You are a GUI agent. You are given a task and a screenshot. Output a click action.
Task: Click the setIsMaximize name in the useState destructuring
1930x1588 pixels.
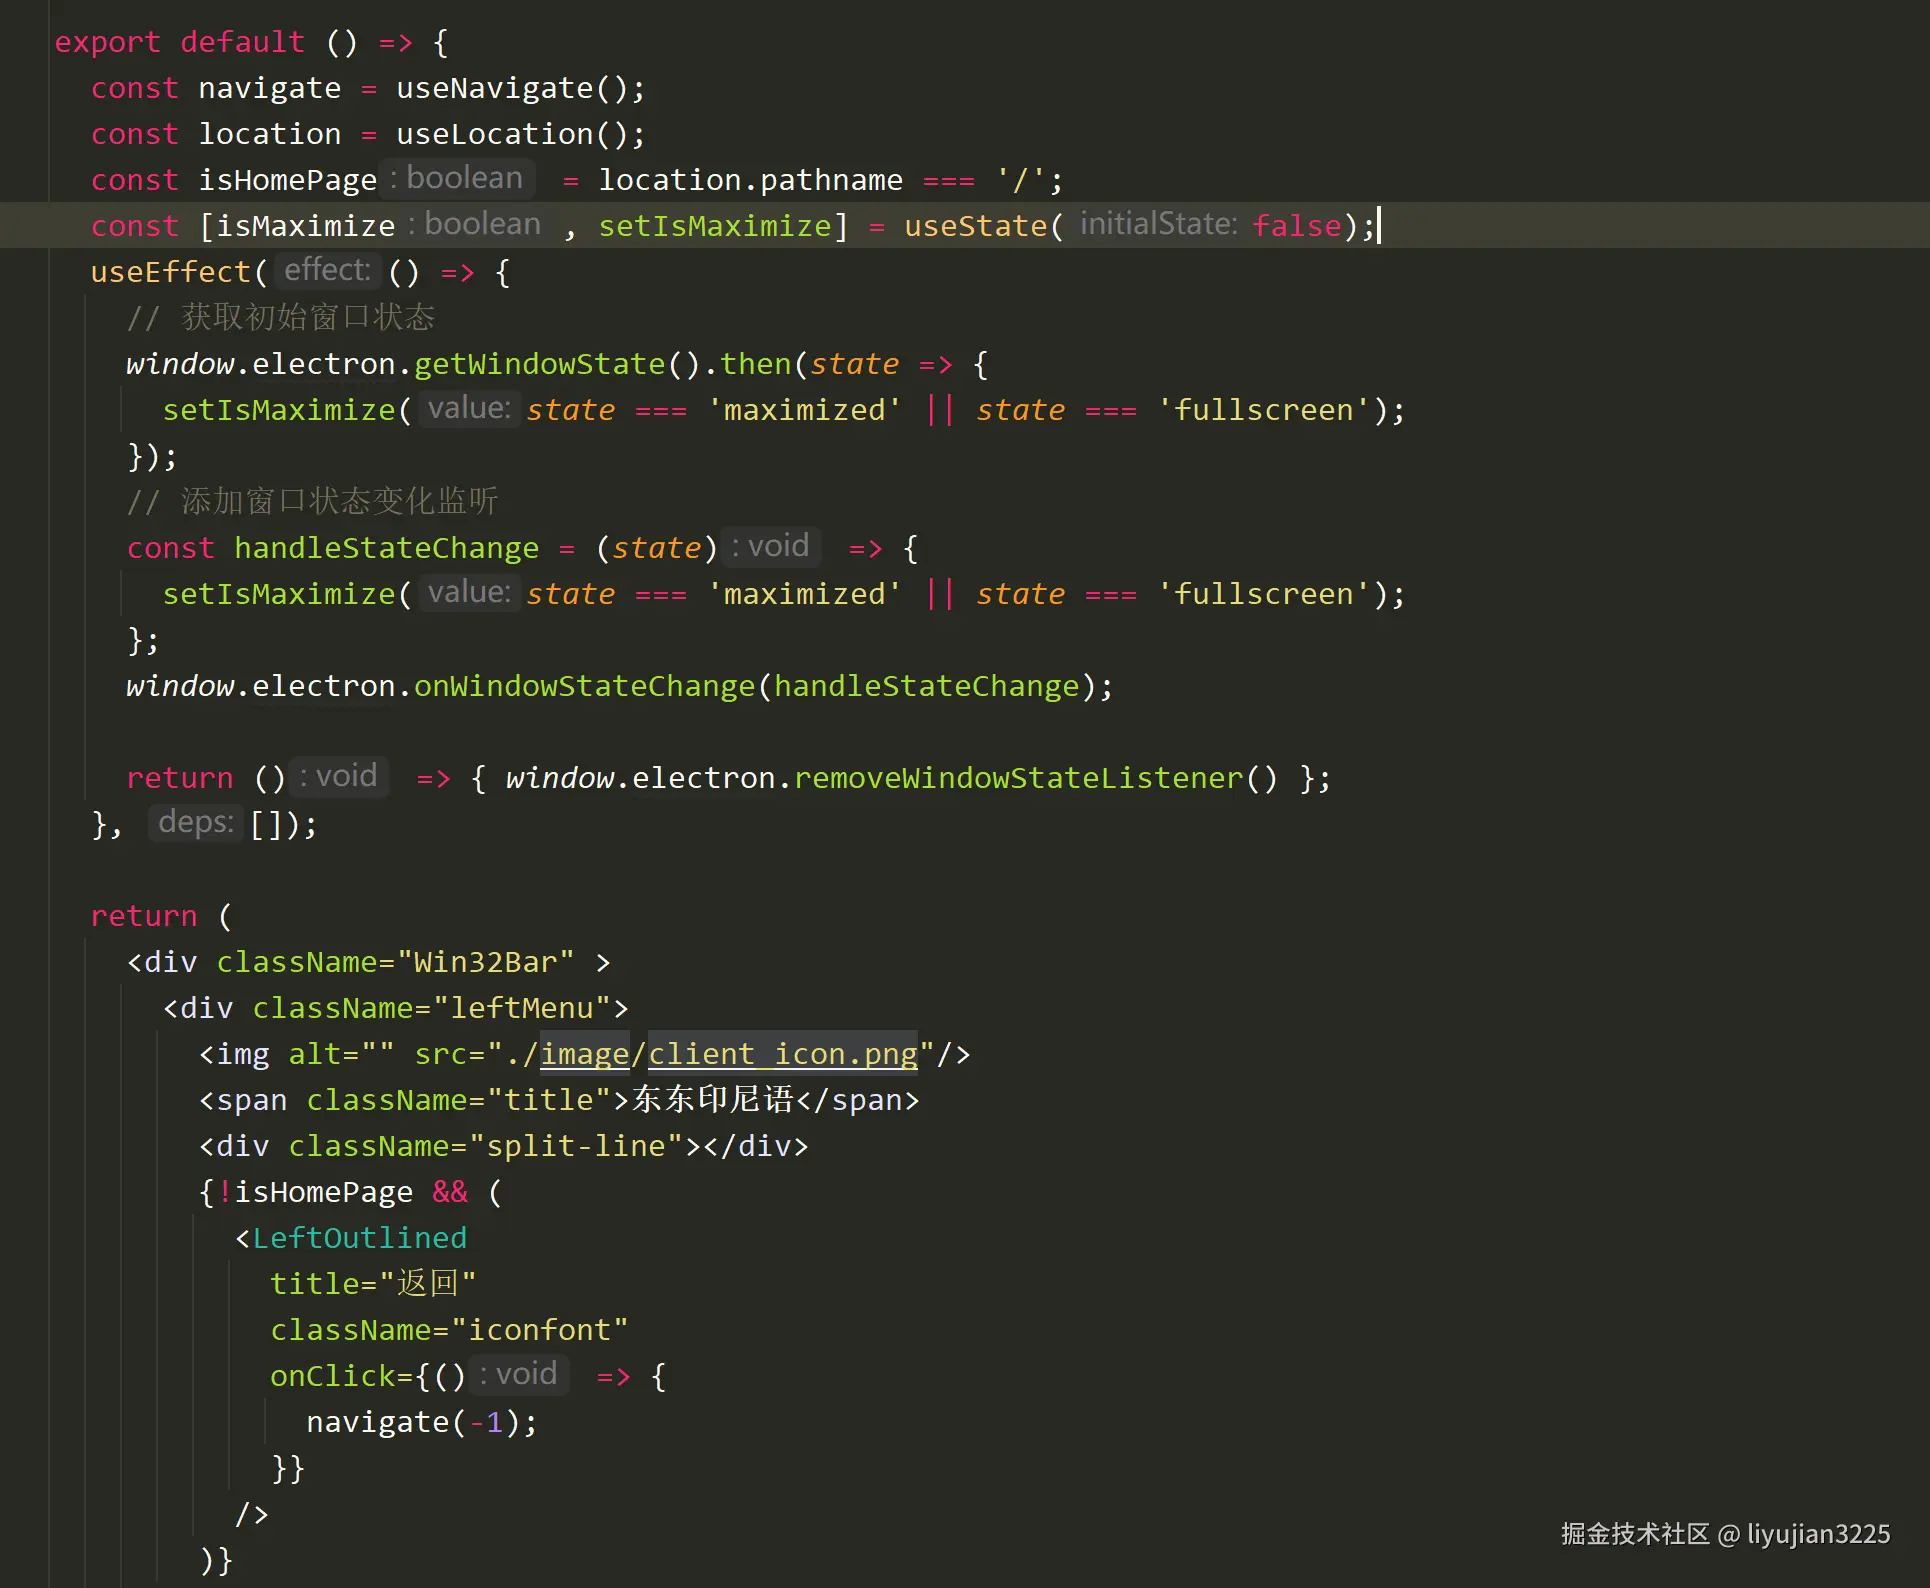715,226
